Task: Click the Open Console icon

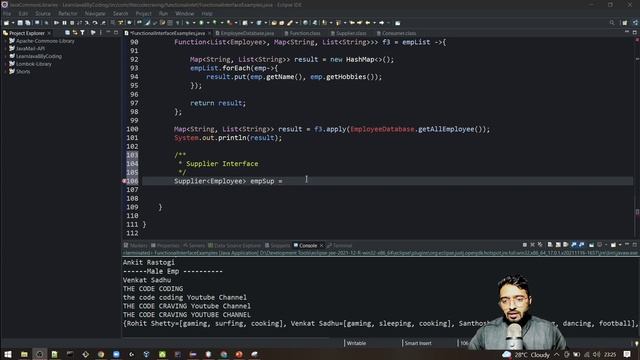Action: (x=613, y=245)
